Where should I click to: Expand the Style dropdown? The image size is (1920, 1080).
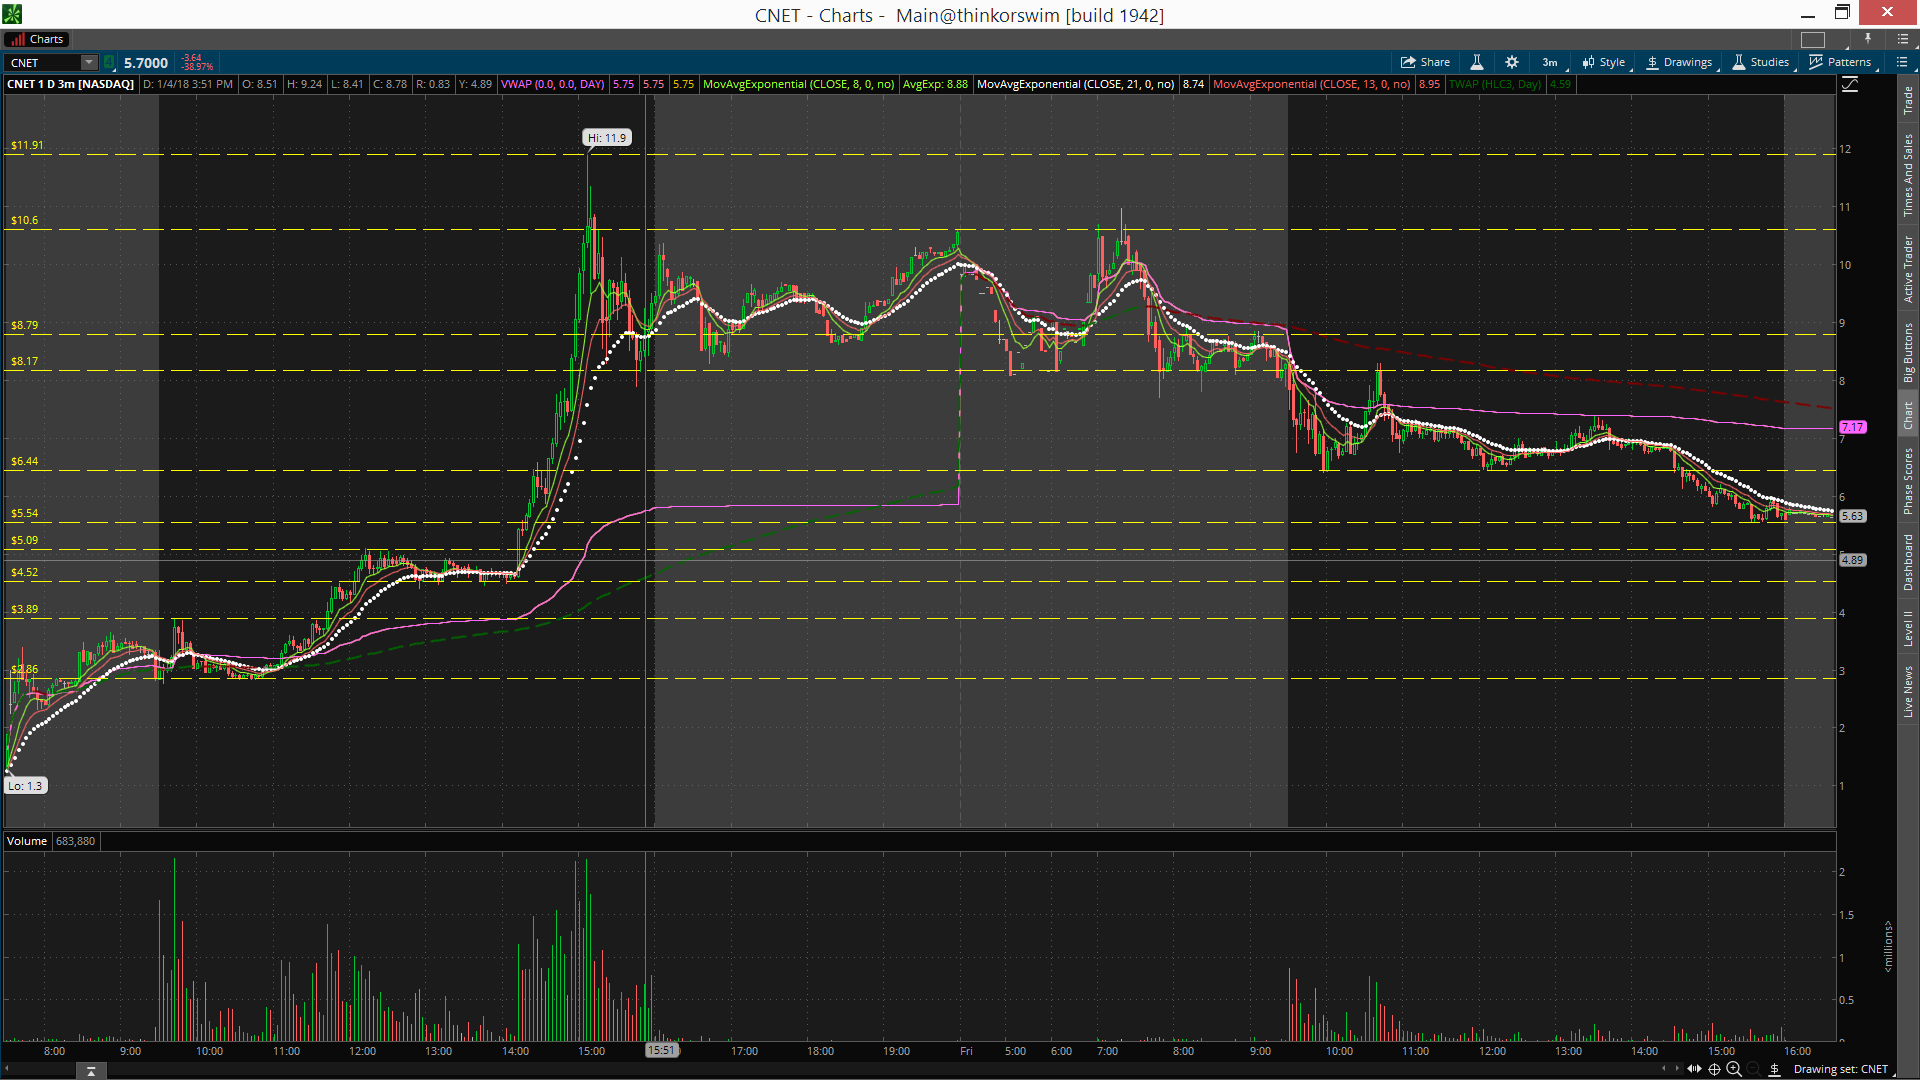[x=1604, y=62]
